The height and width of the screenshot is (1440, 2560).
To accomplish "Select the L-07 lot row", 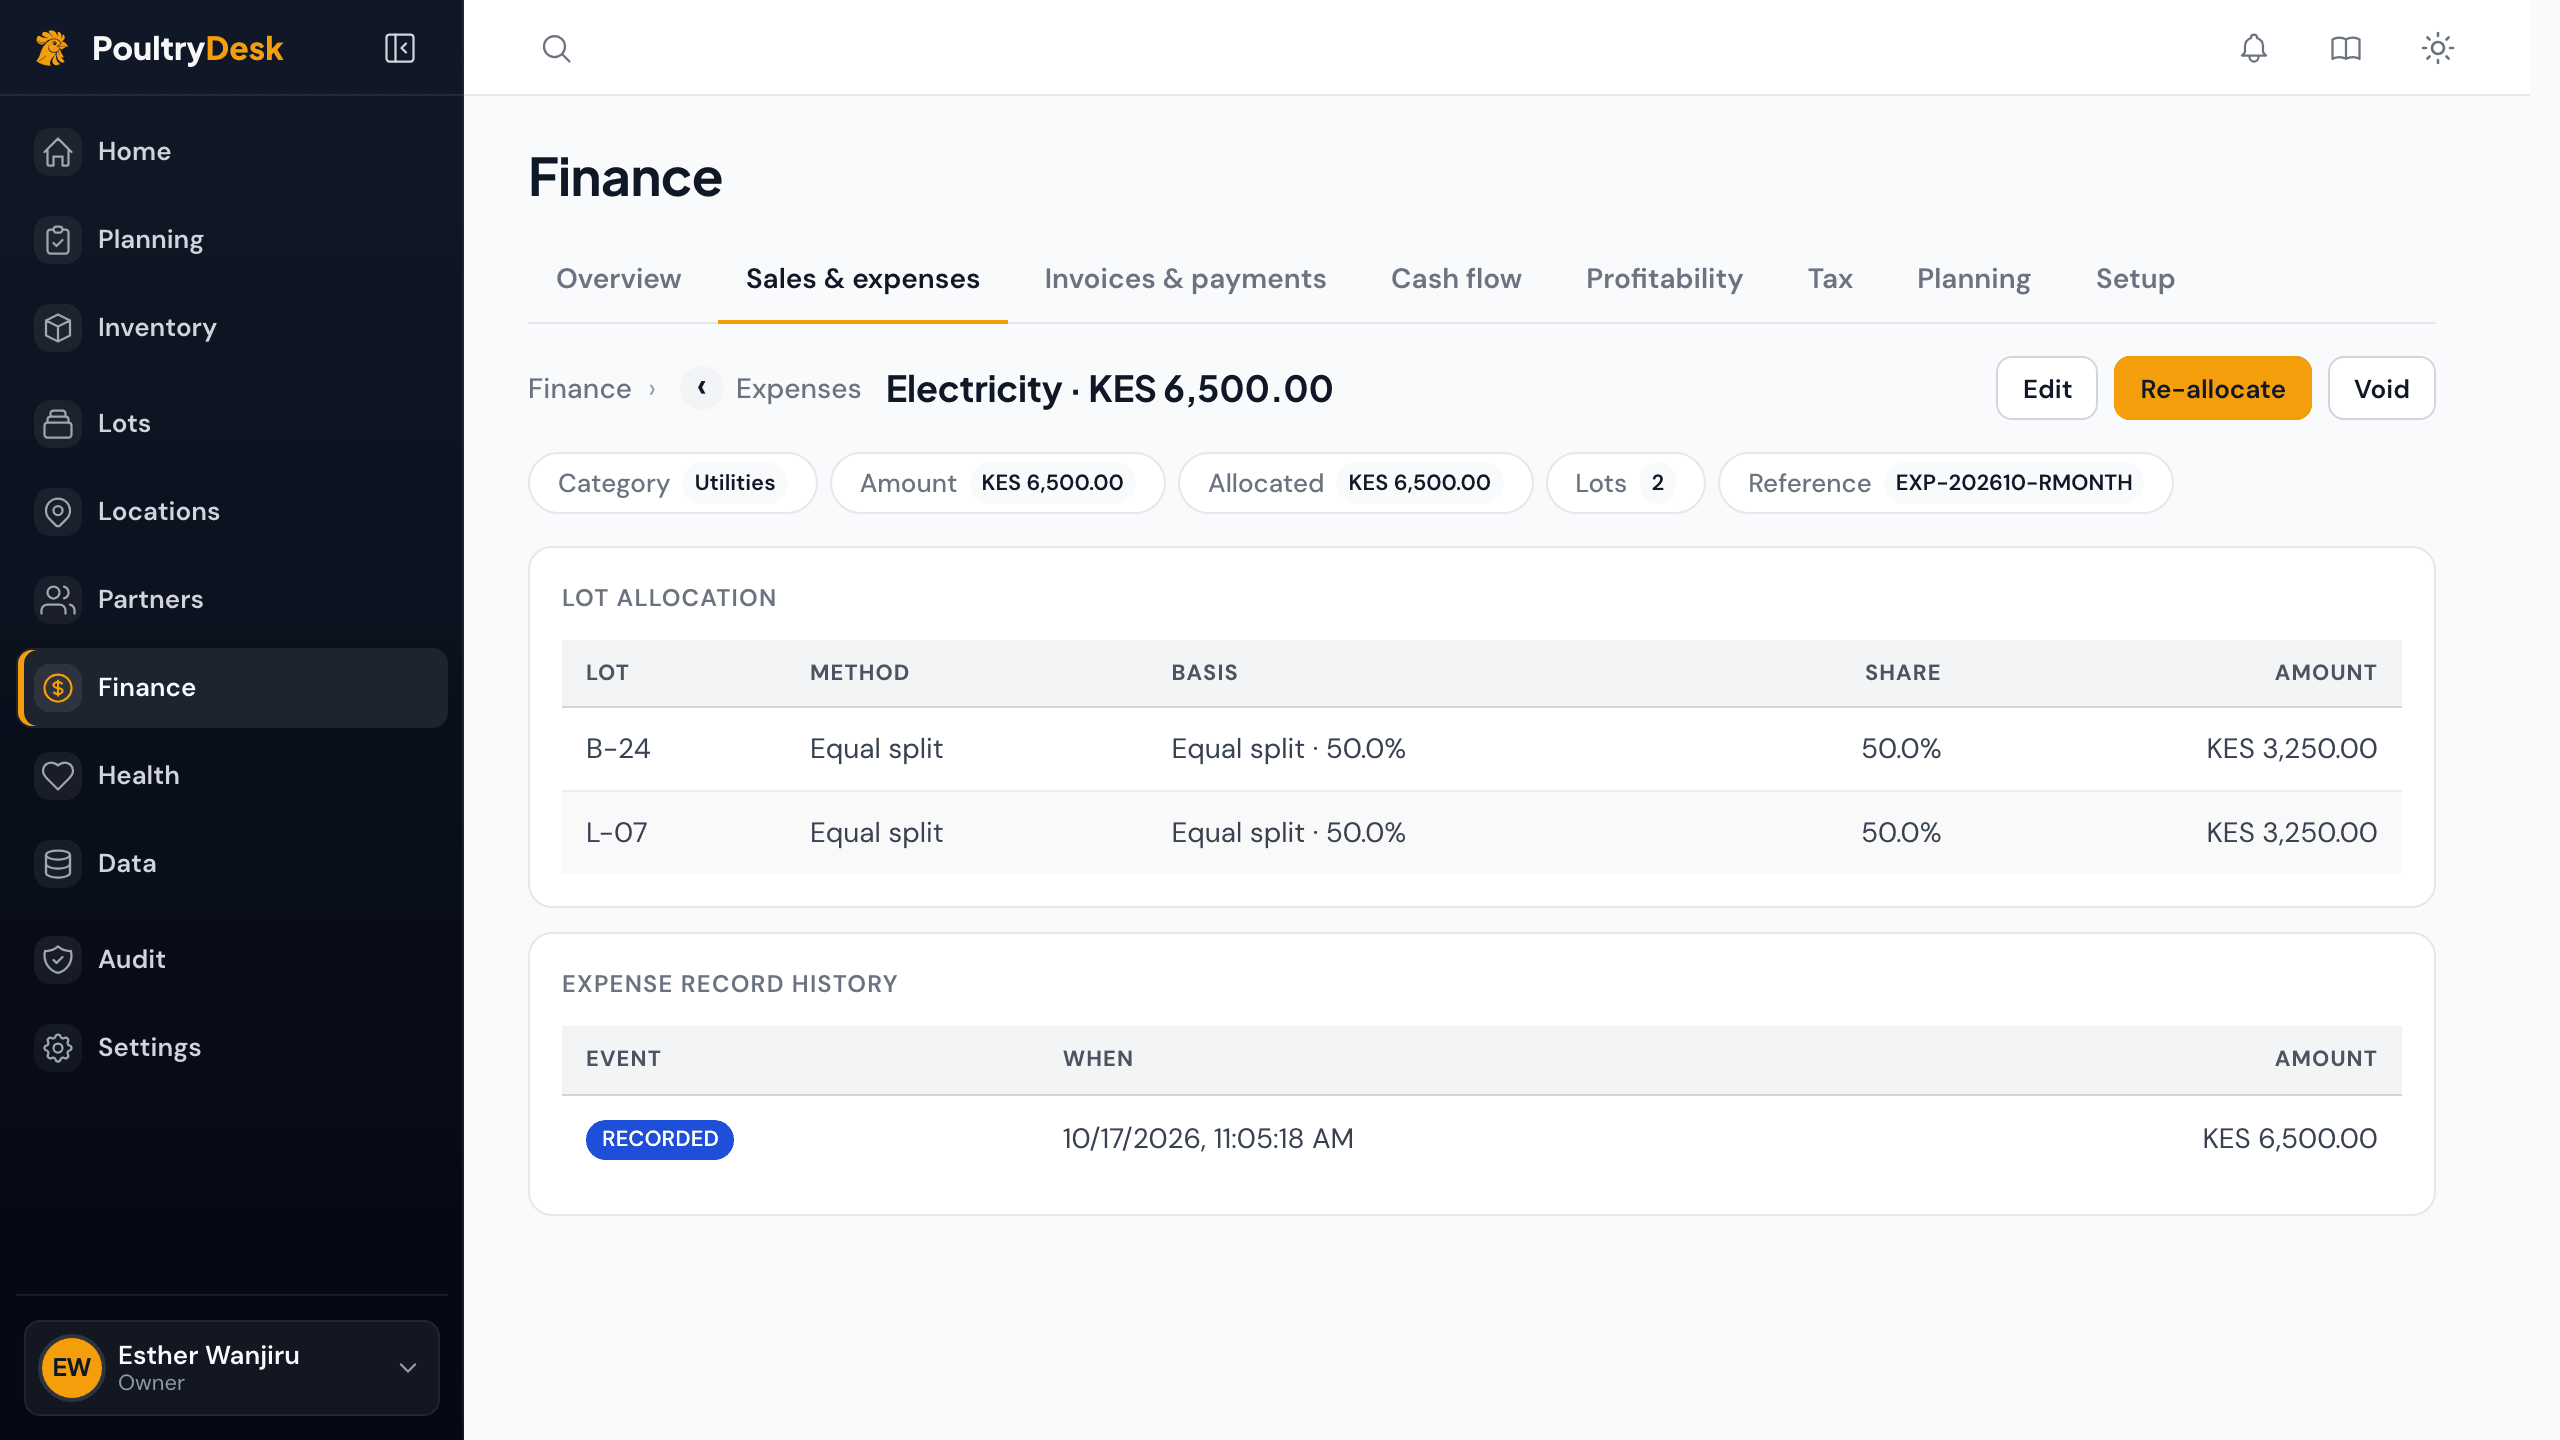I will [1481, 833].
